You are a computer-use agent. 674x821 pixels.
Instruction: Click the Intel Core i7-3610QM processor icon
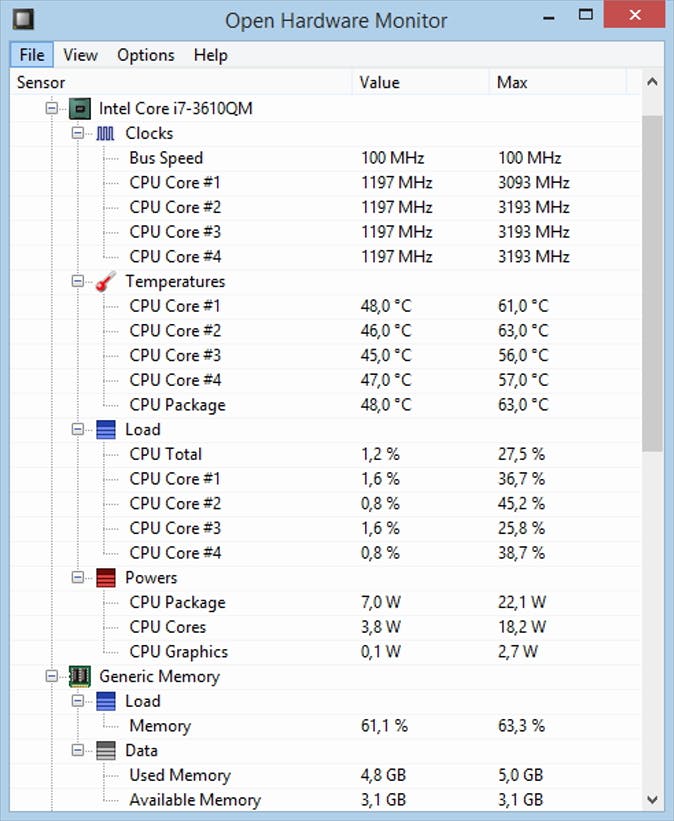click(81, 108)
